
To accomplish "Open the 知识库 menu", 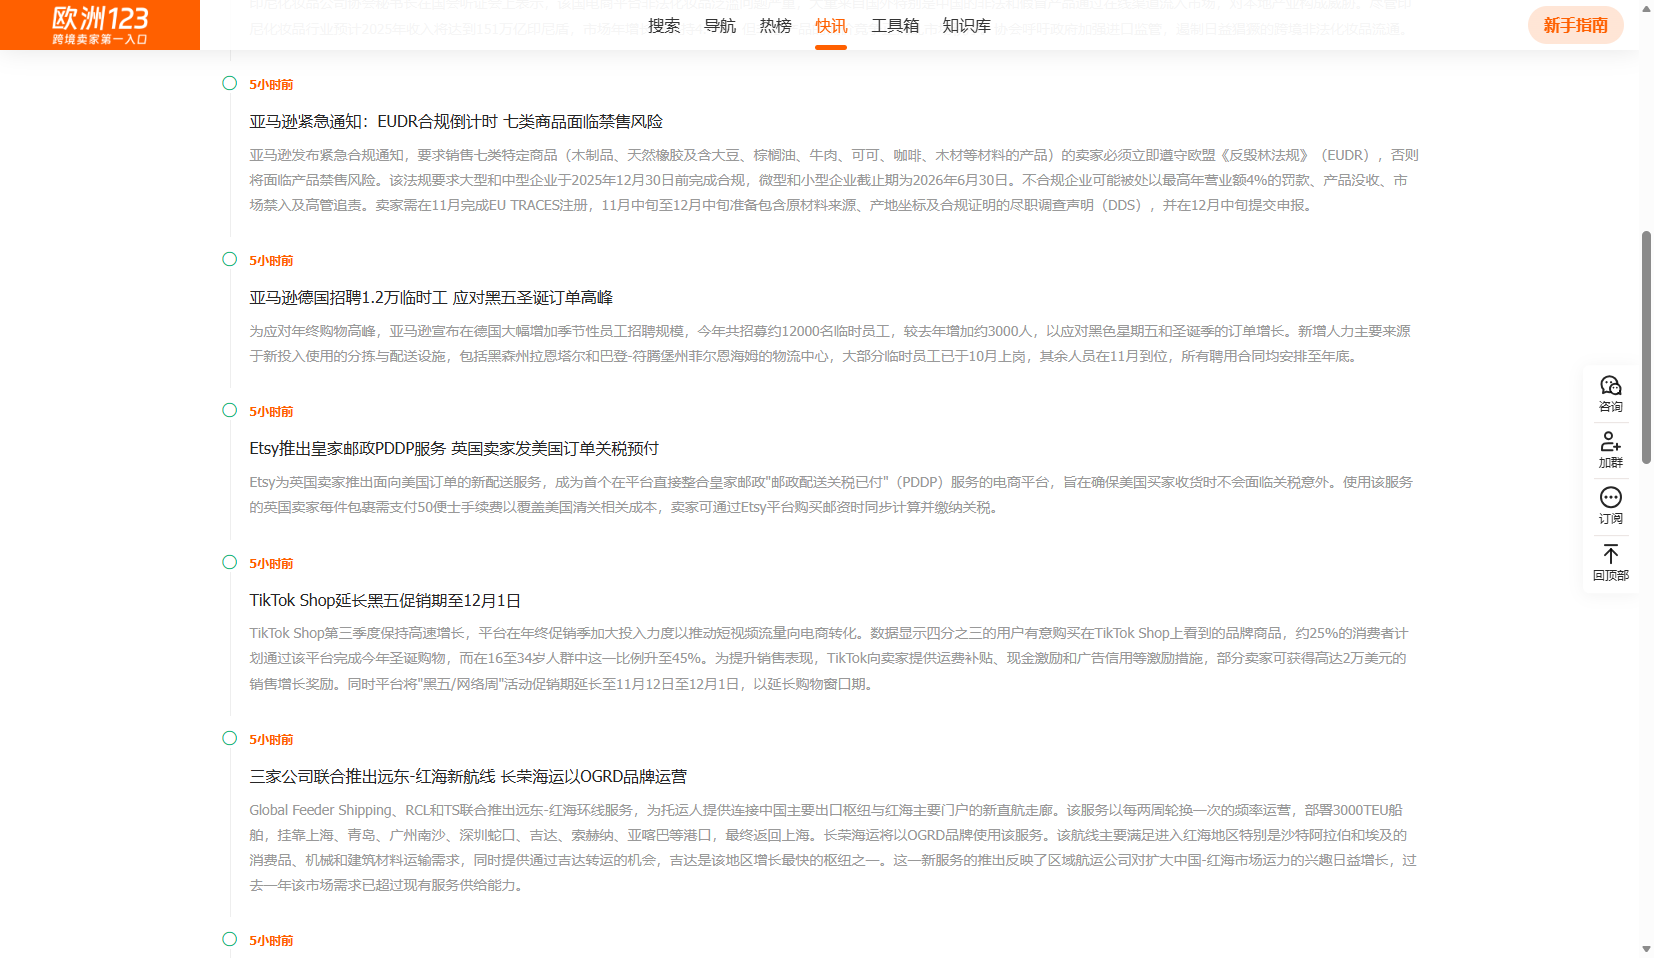I will click(x=966, y=26).
